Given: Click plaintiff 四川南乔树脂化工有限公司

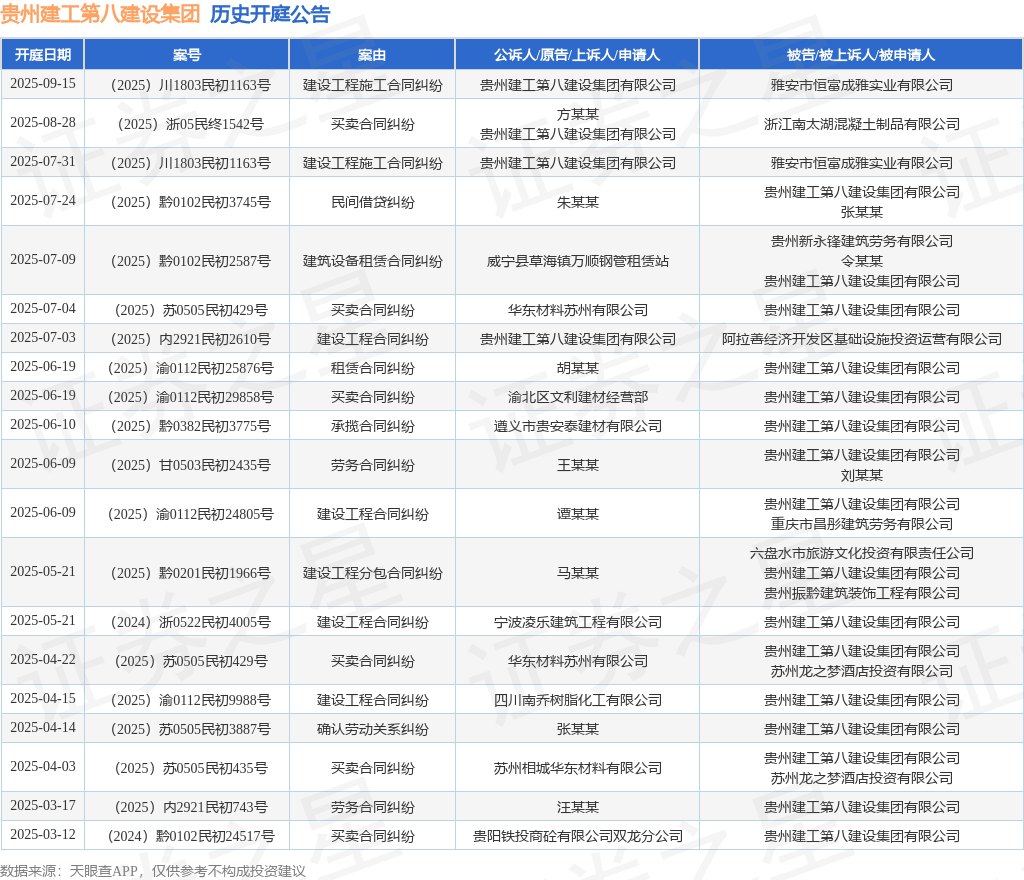Looking at the screenshot, I should (x=577, y=700).
